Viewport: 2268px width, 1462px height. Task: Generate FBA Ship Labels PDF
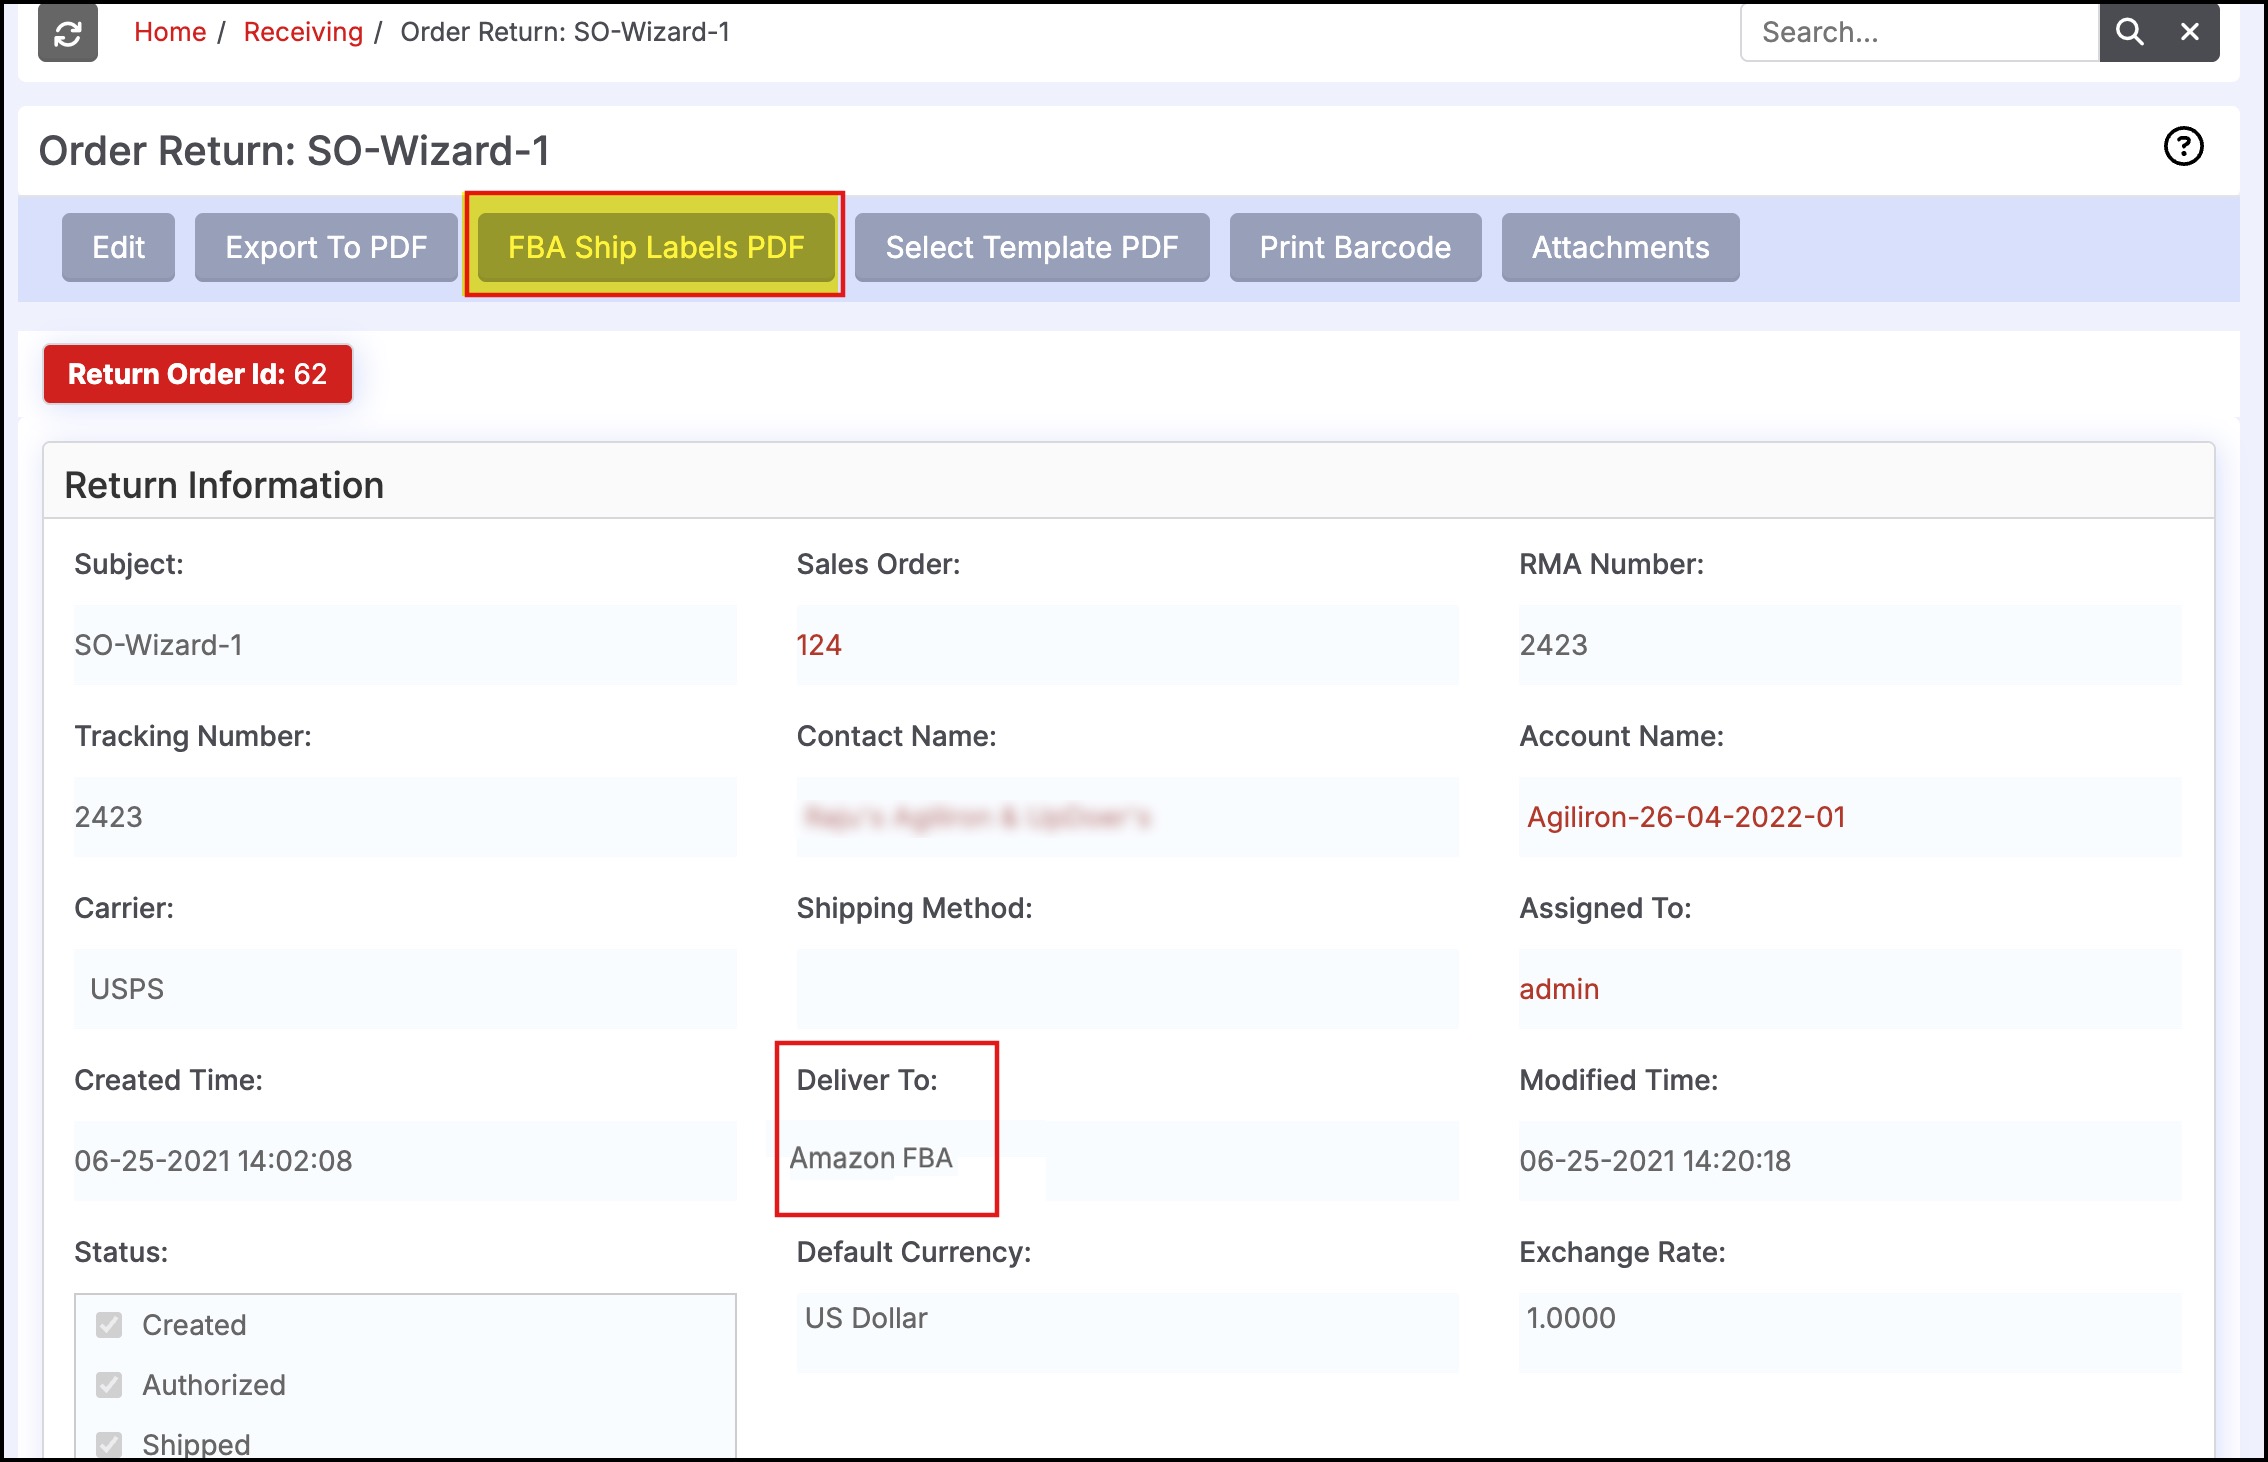(x=656, y=247)
